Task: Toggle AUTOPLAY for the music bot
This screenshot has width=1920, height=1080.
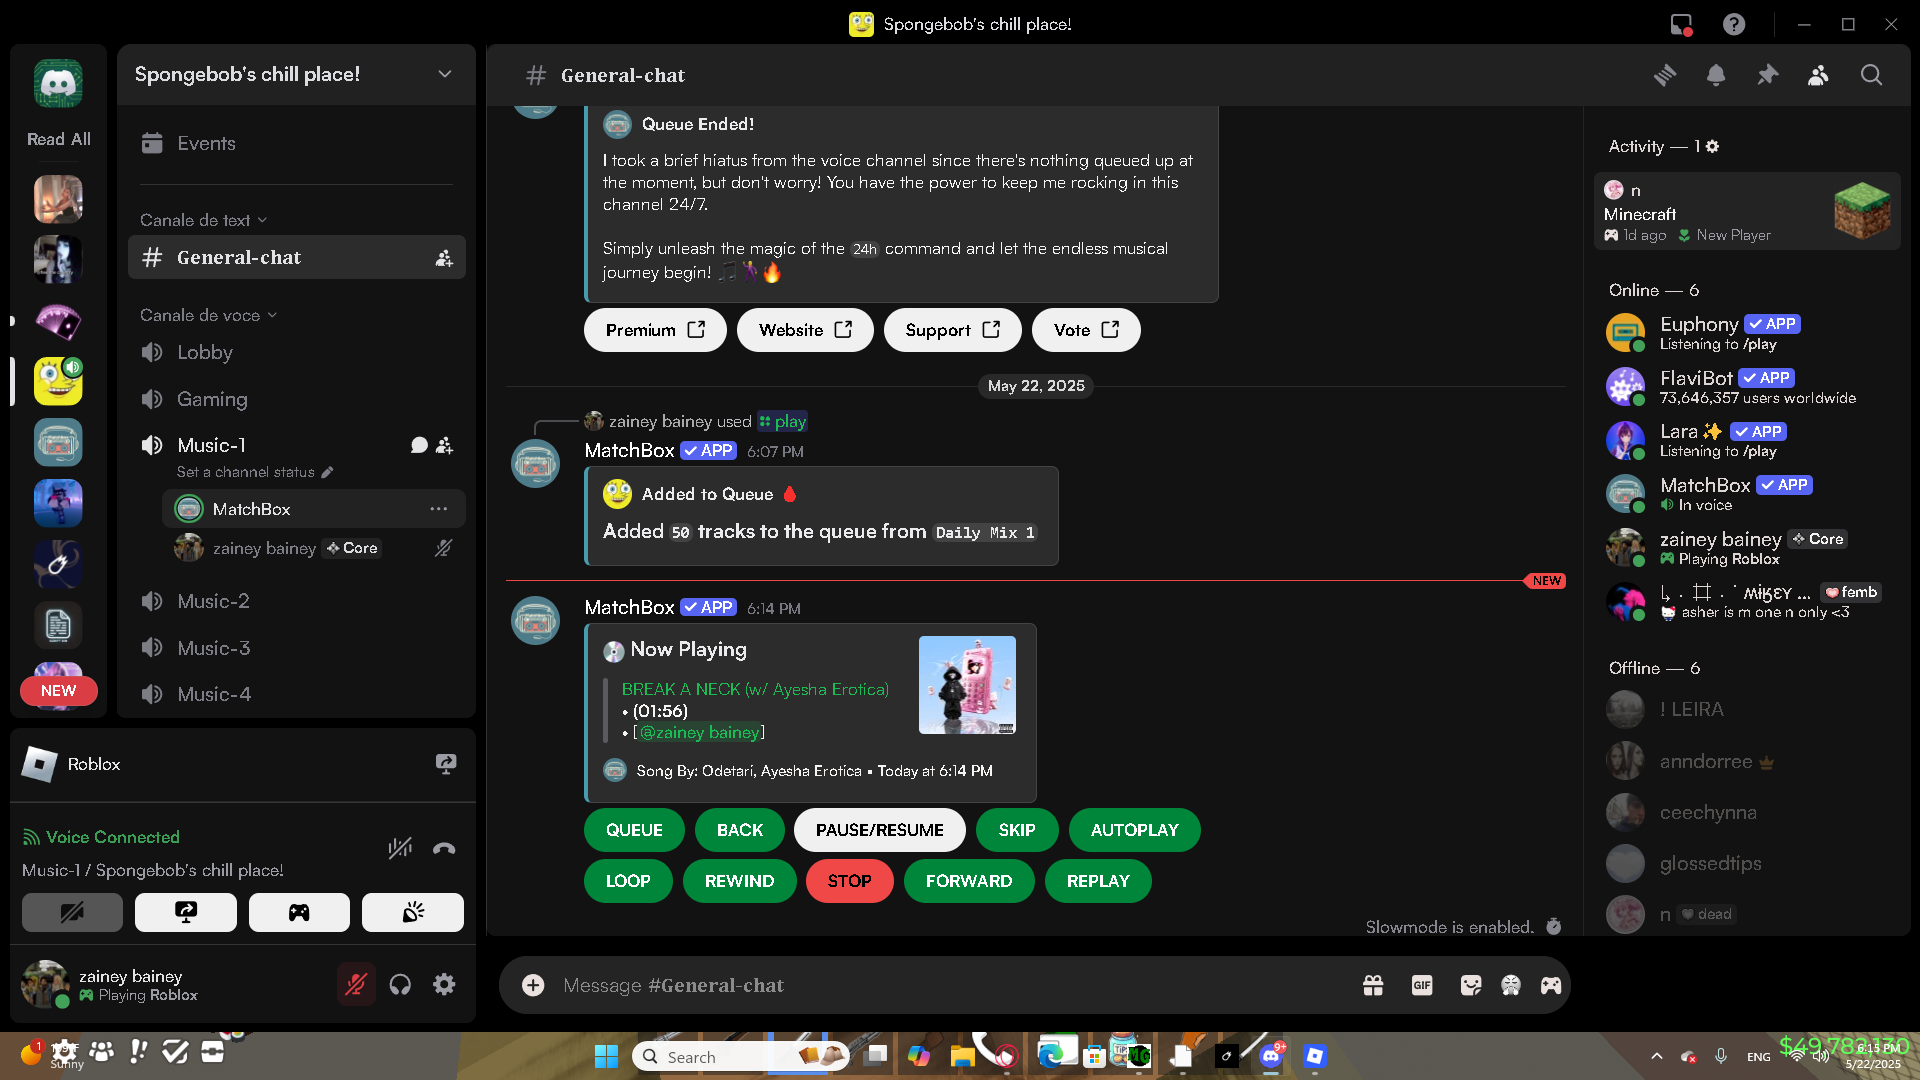Action: 1135,830
